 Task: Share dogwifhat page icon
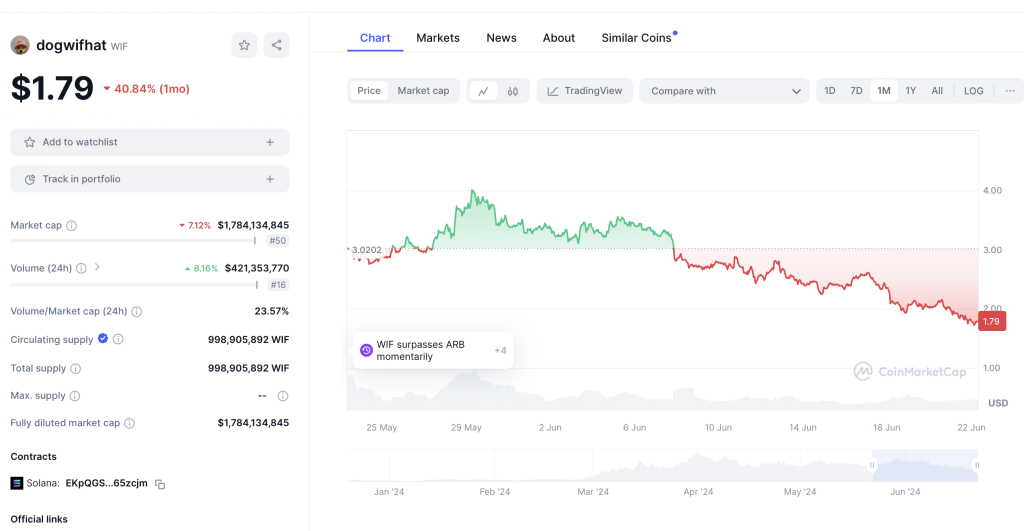[x=276, y=45]
